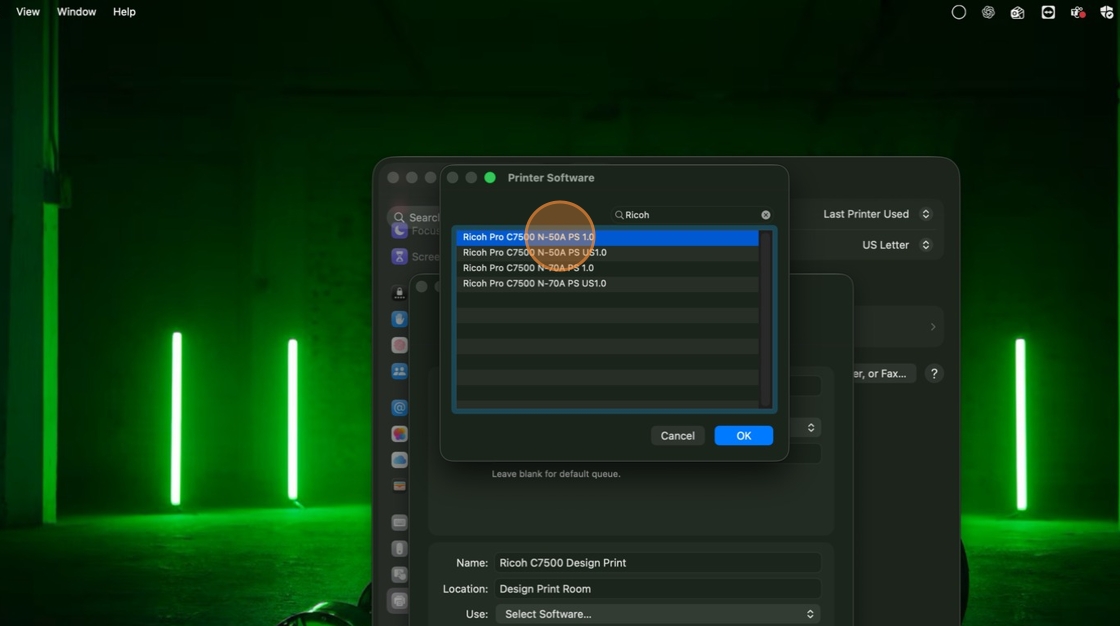
Task: Open Microsoft Teams menu bar icon
Action: [1078, 12]
